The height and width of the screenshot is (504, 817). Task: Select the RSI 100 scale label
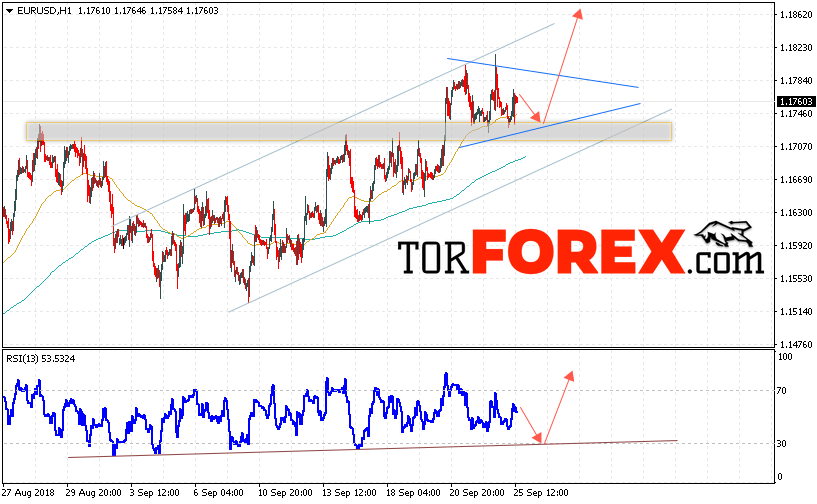click(x=785, y=357)
